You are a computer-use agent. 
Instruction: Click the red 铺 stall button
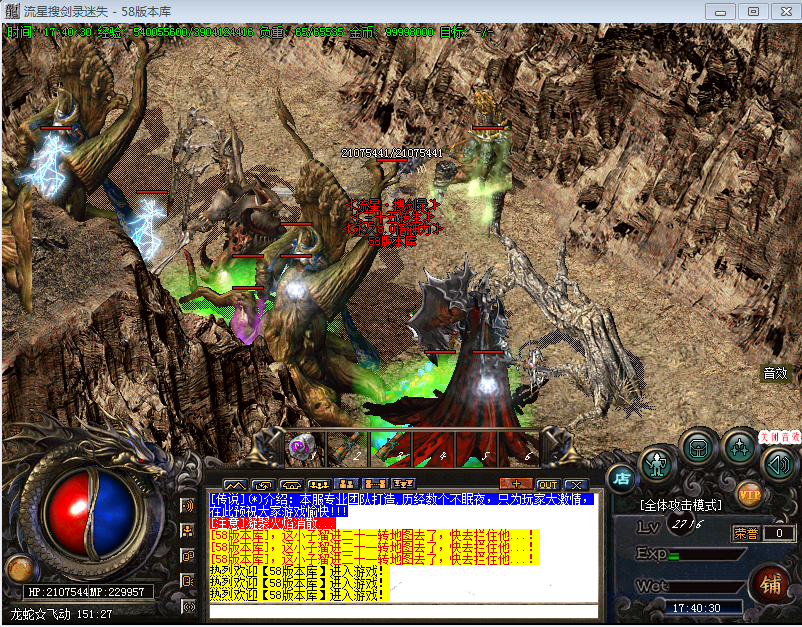pos(770,585)
